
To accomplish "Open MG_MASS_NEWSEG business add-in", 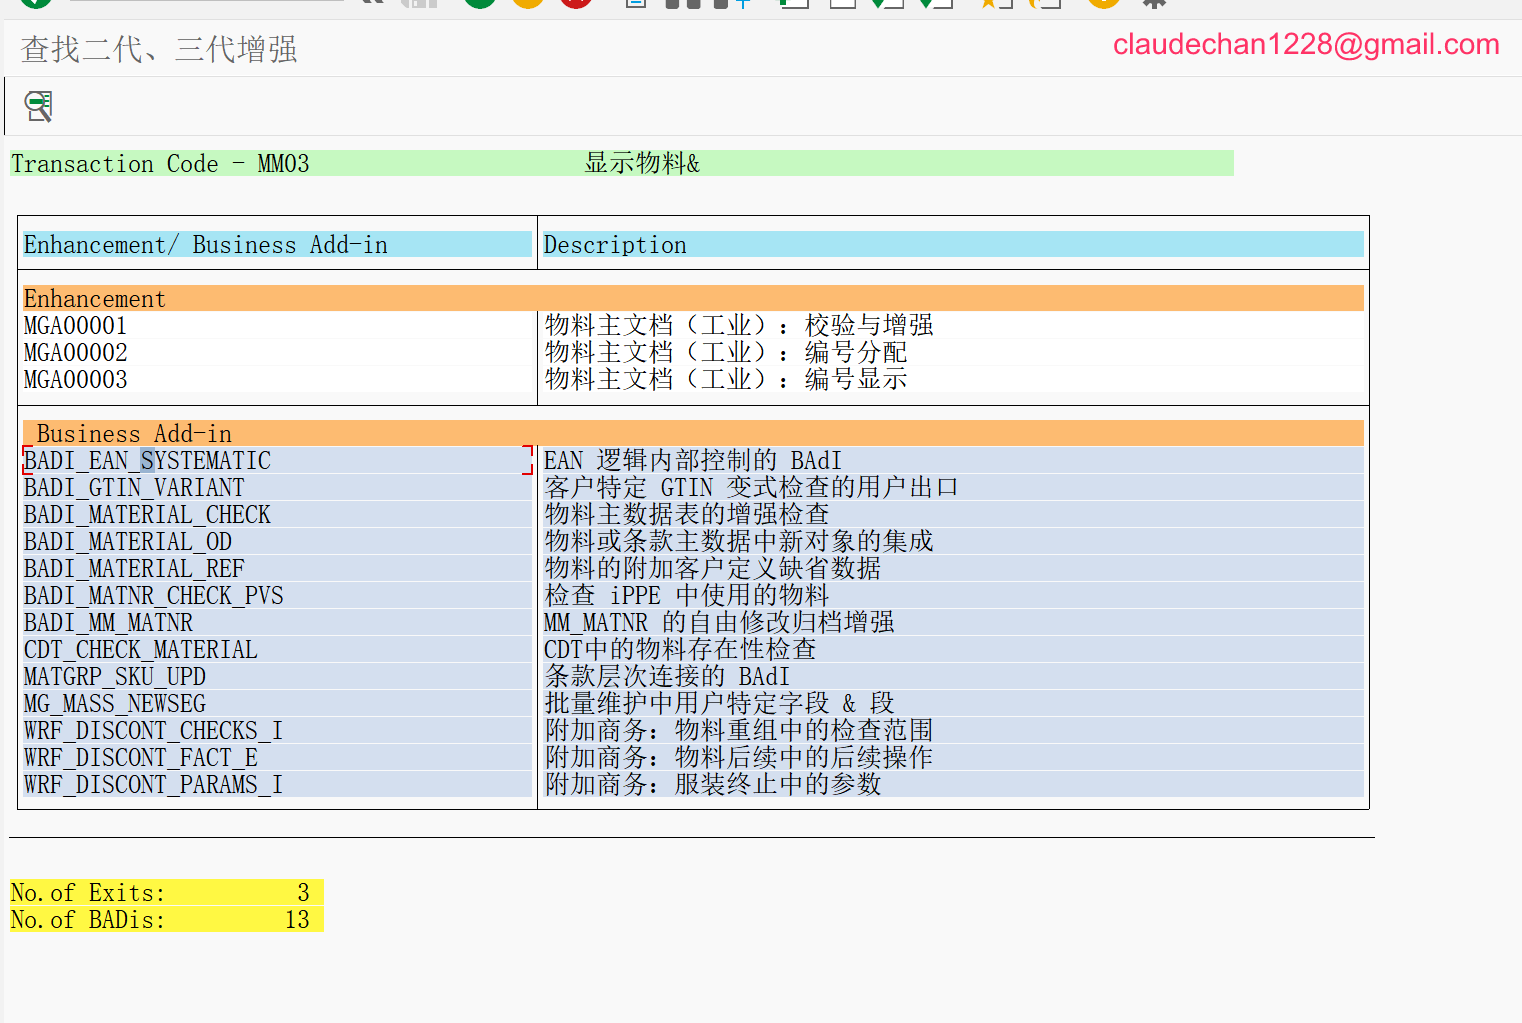I will pyautogui.click(x=115, y=704).
